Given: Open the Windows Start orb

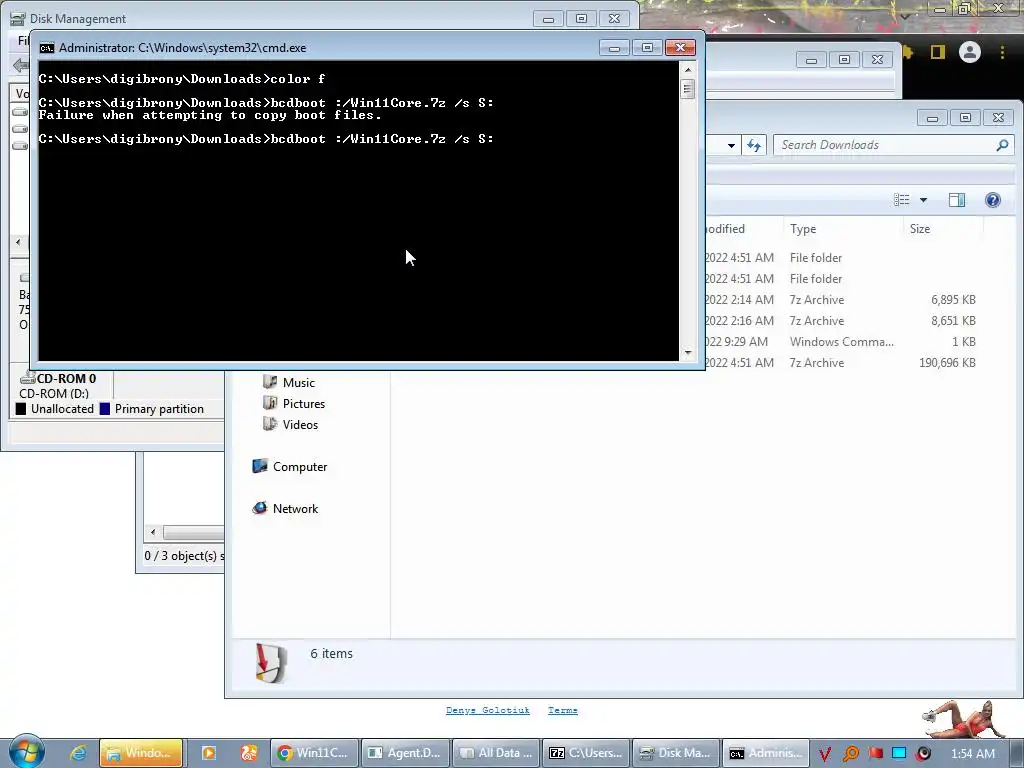Looking at the screenshot, I should 26,751.
